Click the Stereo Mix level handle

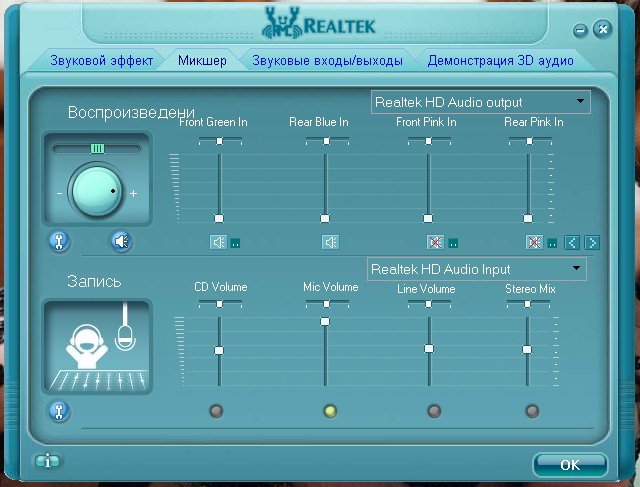(527, 349)
